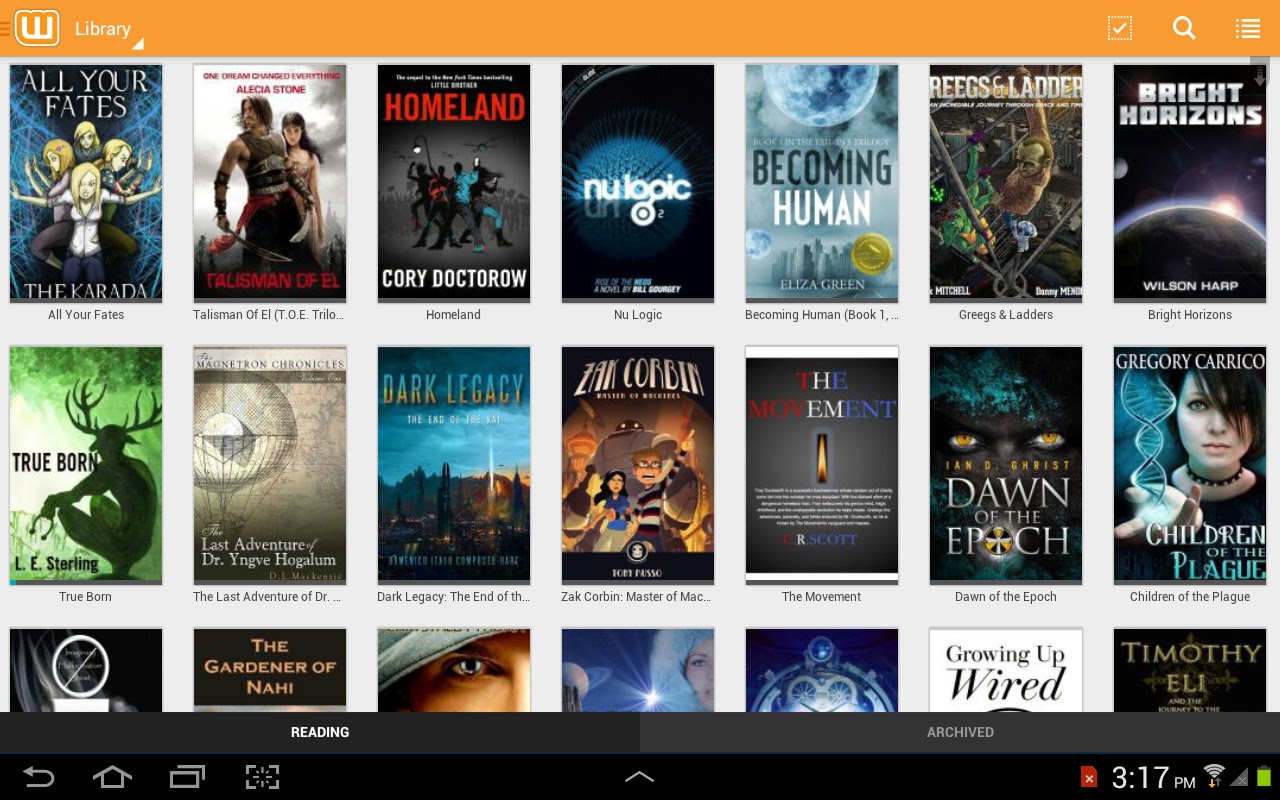The height and width of the screenshot is (800, 1280).
Task: Open the Dark Legacy book cover
Action: (x=454, y=465)
